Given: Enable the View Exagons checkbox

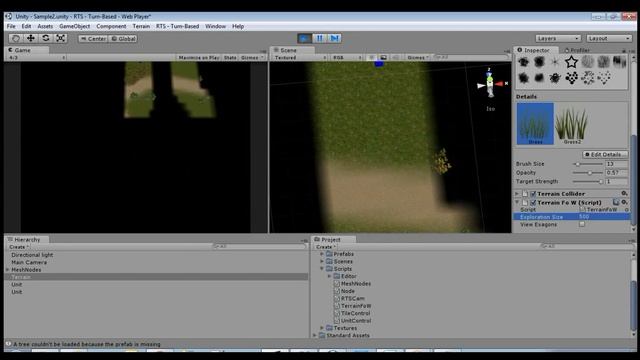Looking at the screenshot, I should (582, 224).
